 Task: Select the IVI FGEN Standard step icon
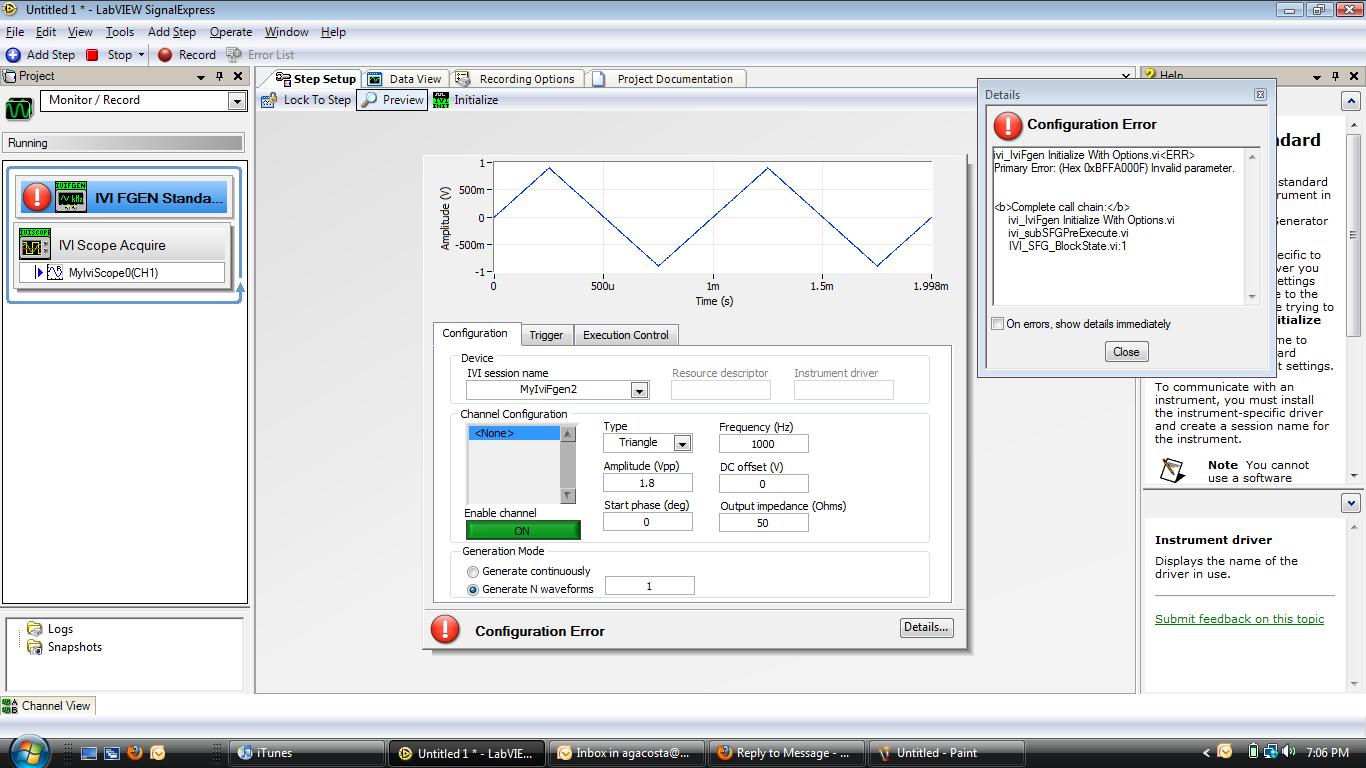pyautogui.click(x=71, y=197)
